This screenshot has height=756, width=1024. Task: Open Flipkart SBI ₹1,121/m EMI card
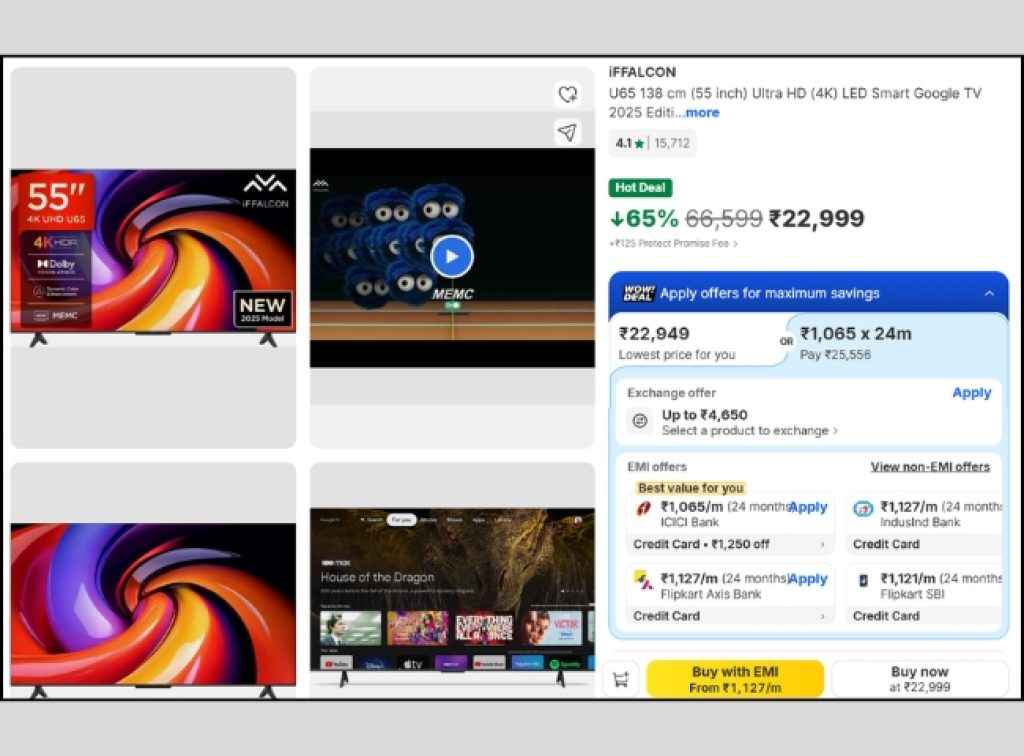pyautogui.click(x=925, y=597)
